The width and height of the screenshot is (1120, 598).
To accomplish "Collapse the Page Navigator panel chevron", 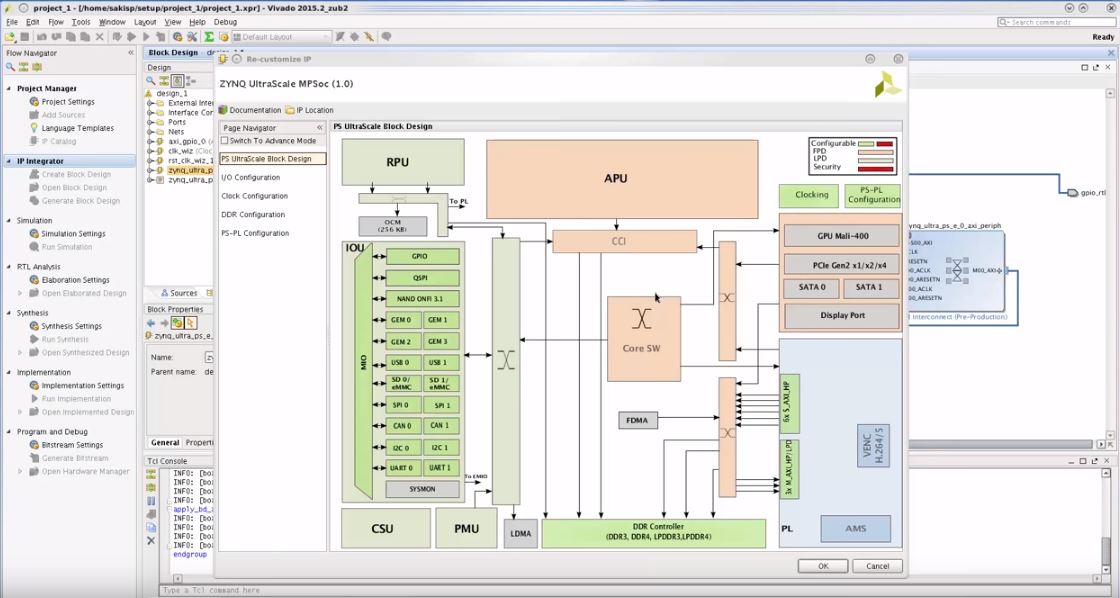I will (x=319, y=128).
